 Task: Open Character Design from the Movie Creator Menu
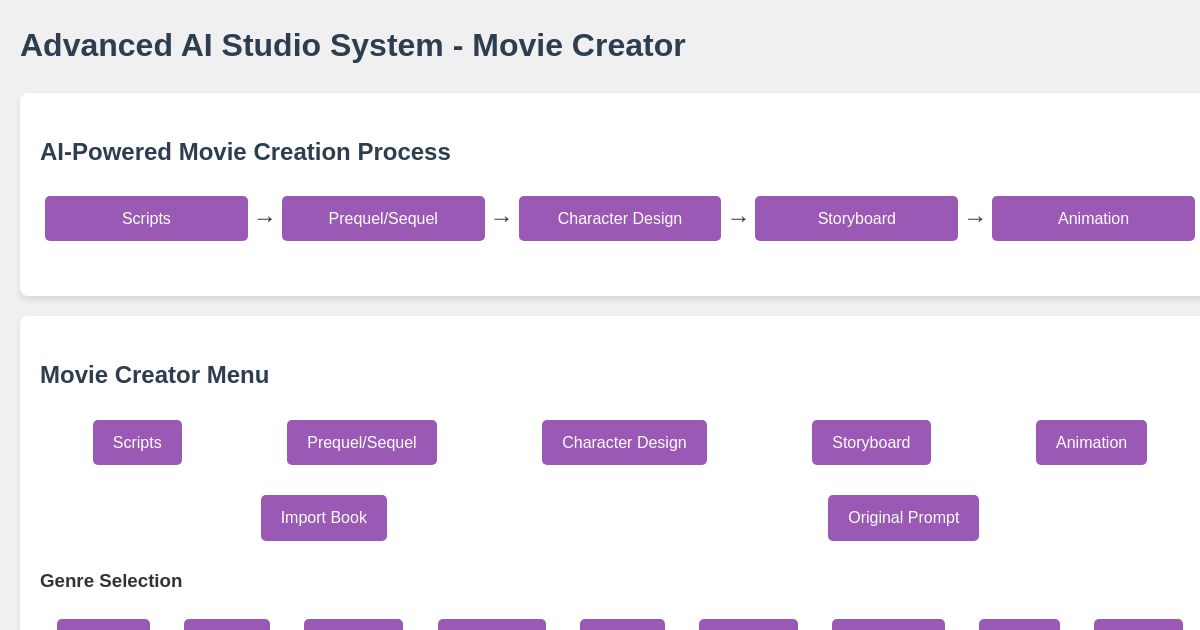click(624, 442)
